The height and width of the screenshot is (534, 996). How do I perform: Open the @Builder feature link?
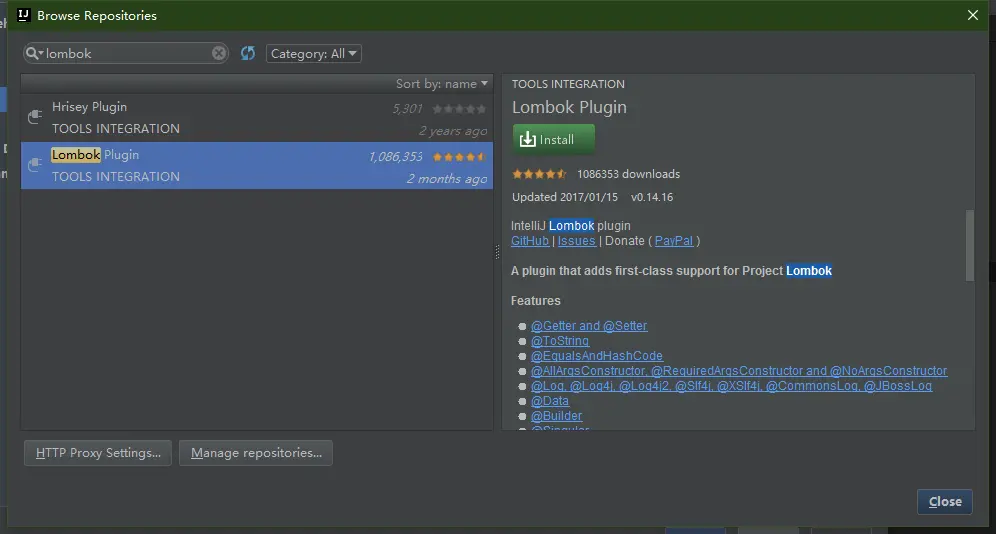pyautogui.click(x=556, y=416)
